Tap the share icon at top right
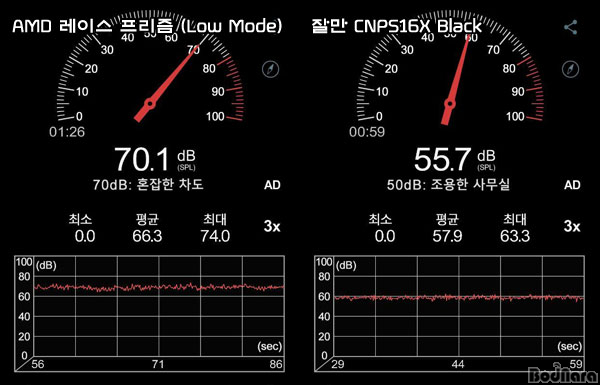Screen dimensions: 600x385 tap(571, 28)
